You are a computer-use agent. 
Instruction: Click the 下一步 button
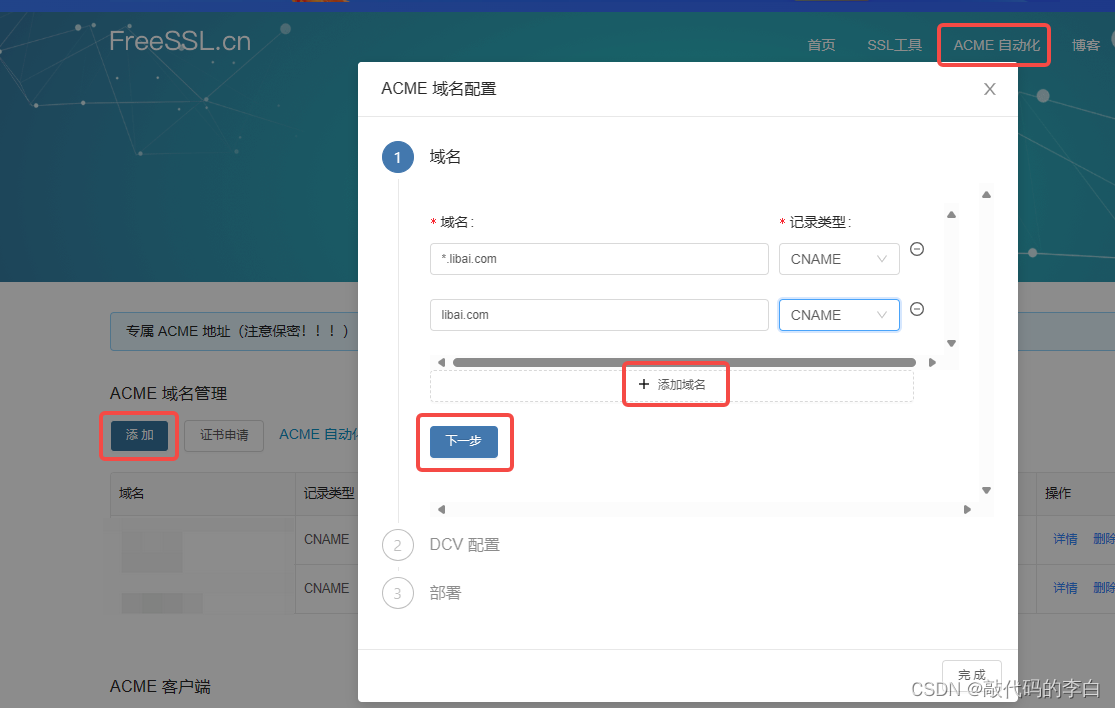[x=464, y=441]
